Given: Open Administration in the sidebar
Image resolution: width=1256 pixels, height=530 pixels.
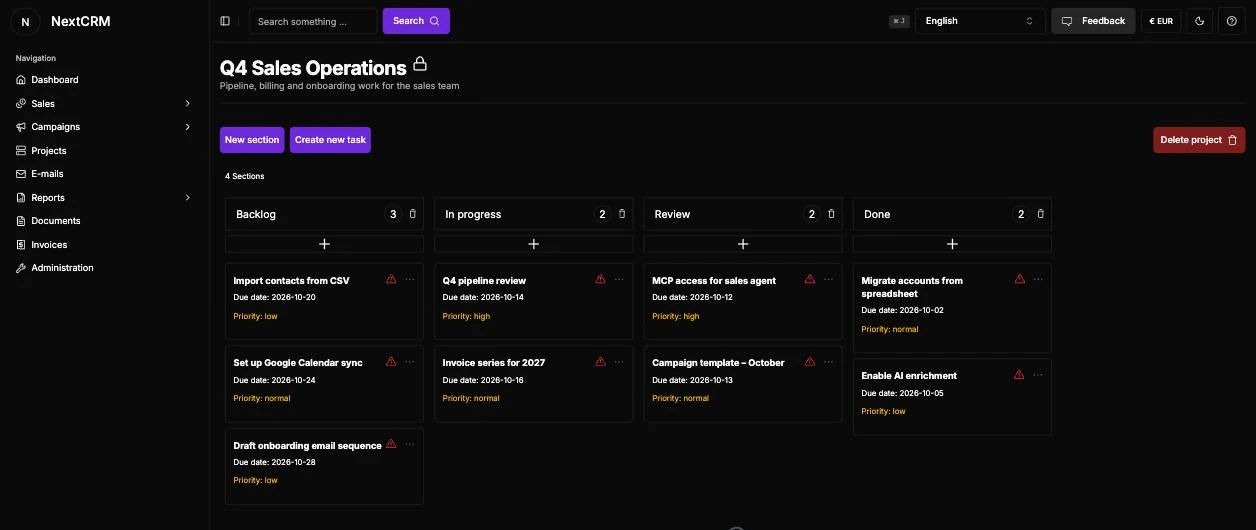Looking at the screenshot, I should [x=104, y=268].
